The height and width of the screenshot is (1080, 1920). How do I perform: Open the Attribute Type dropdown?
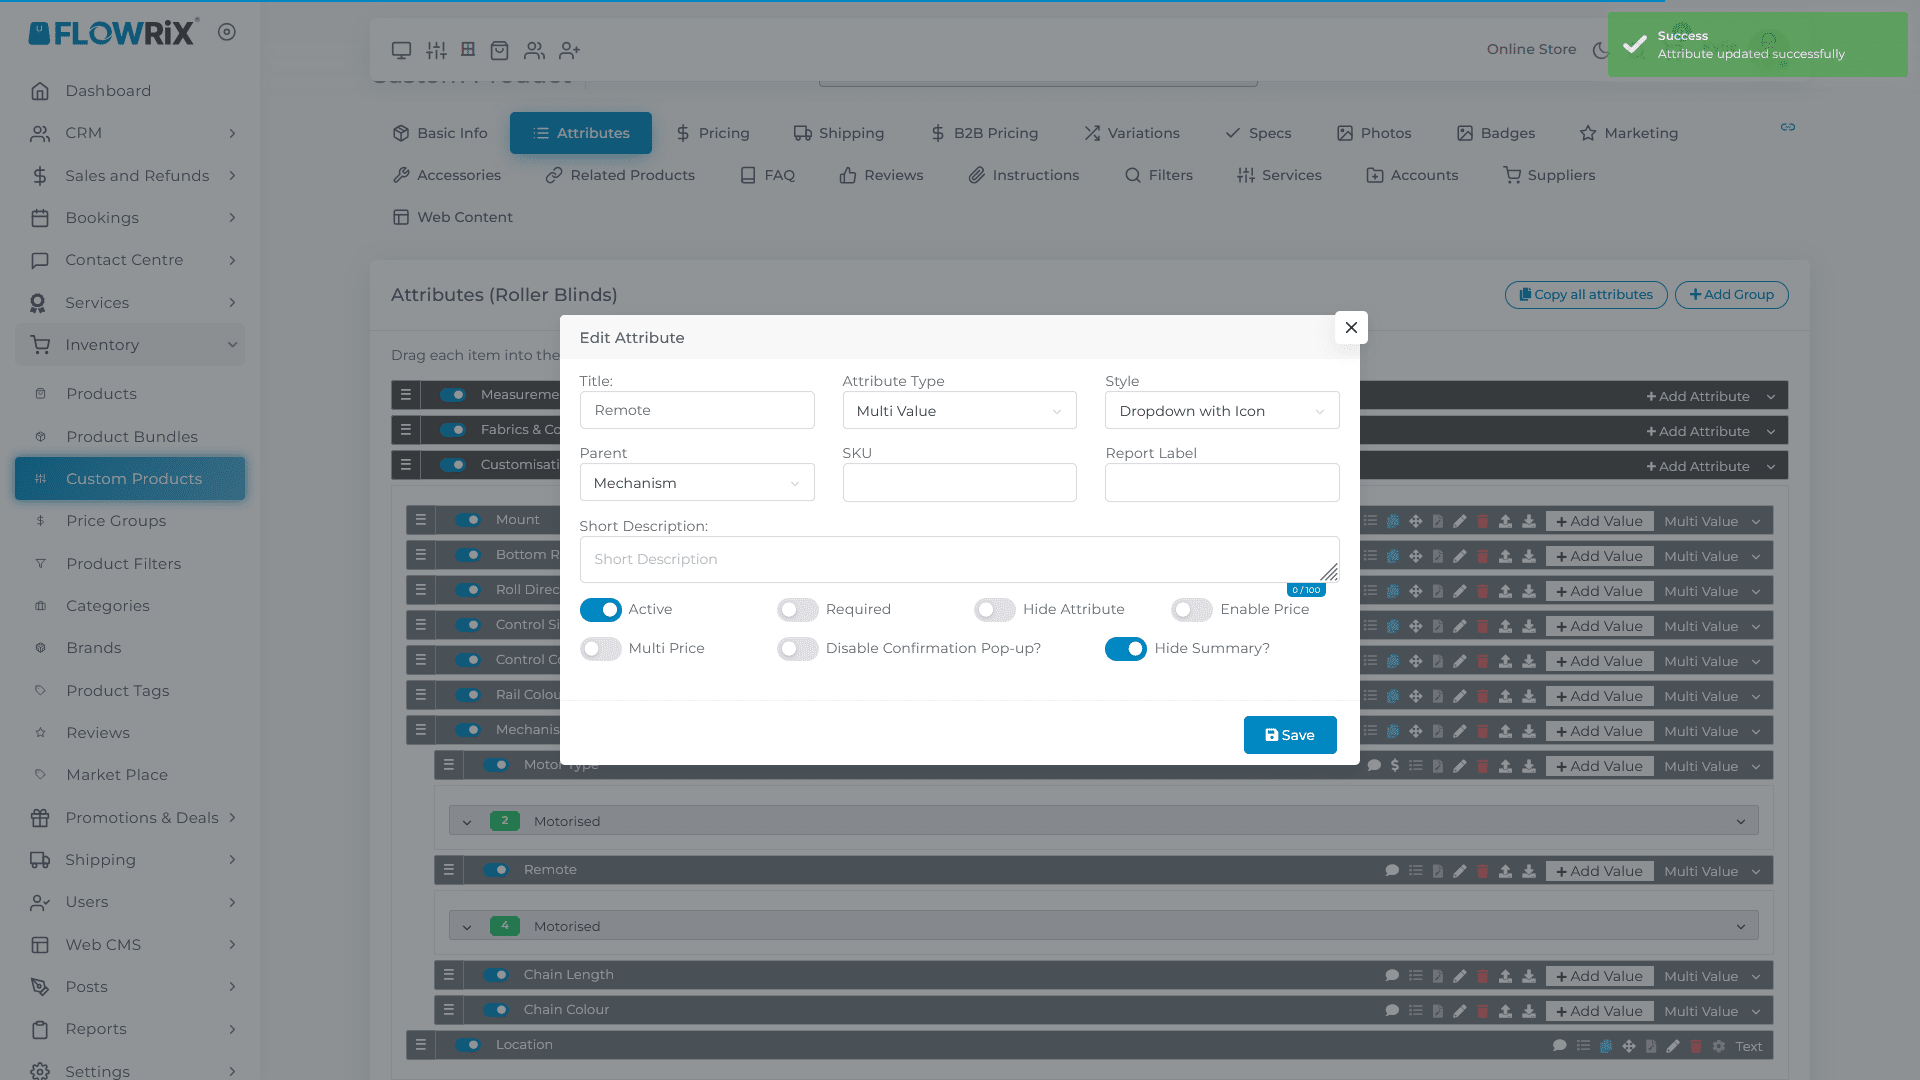click(958, 411)
